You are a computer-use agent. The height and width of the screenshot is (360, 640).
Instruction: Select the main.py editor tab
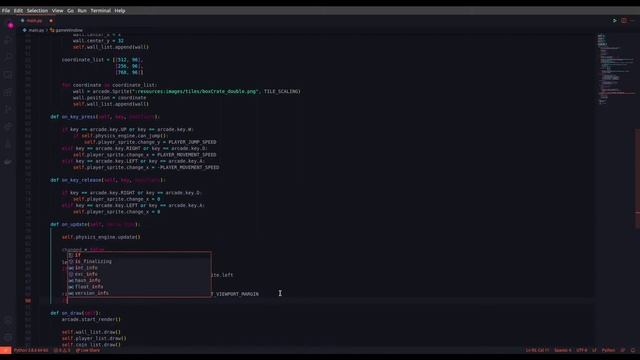(35, 21)
